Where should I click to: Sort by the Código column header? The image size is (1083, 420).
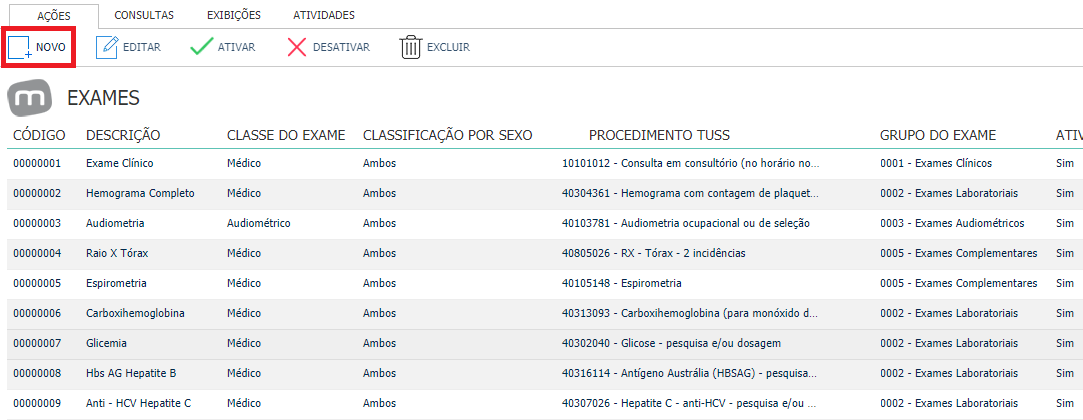pos(39,135)
